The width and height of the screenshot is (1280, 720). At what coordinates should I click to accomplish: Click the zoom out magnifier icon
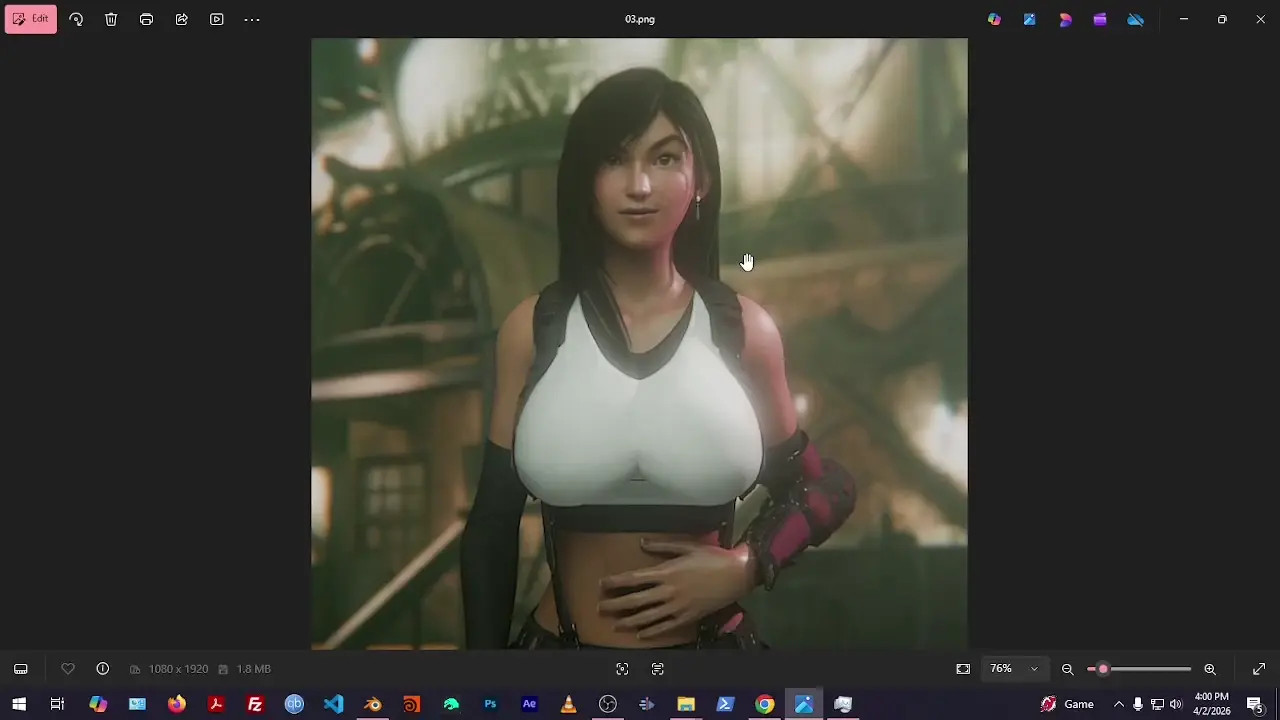coord(1067,669)
